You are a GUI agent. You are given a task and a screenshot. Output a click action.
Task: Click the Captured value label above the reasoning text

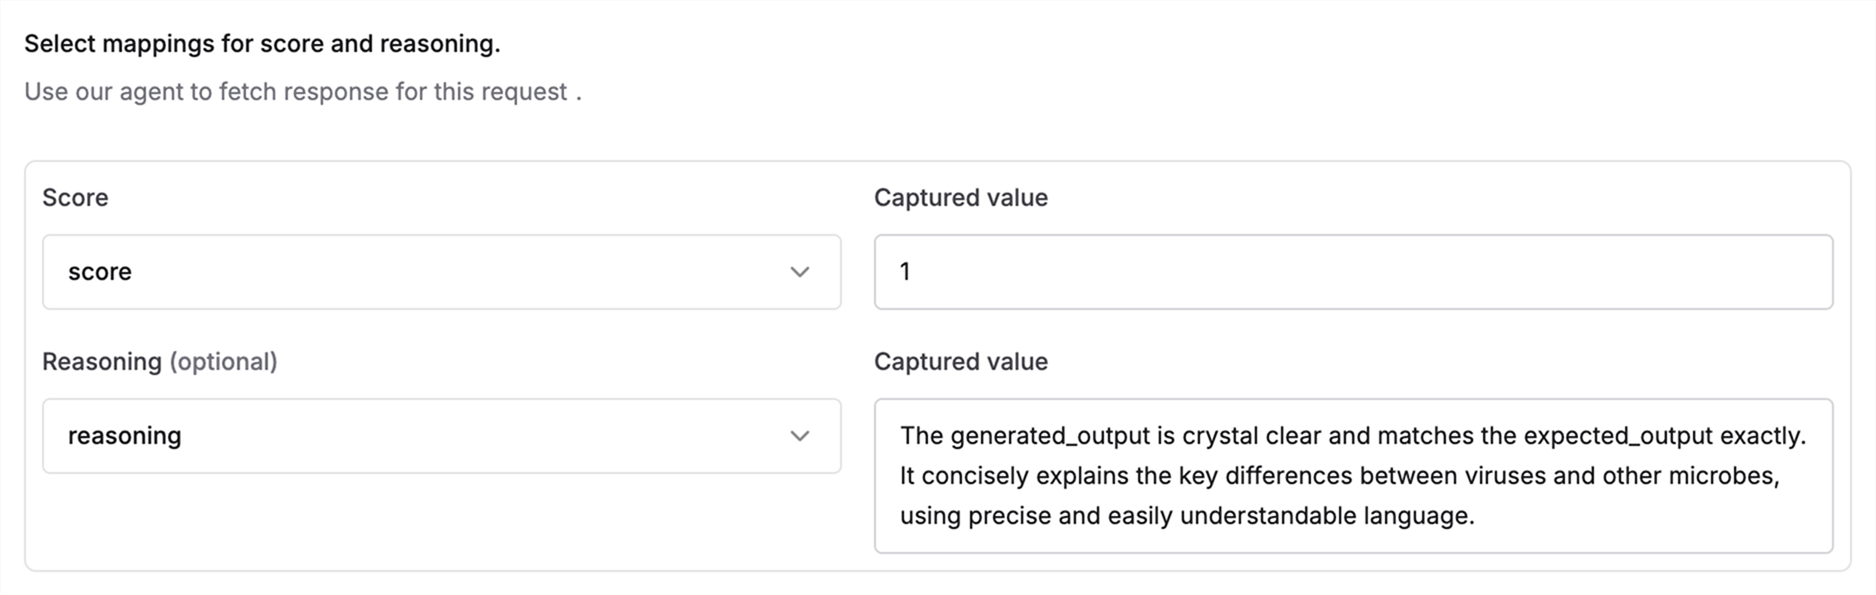click(960, 362)
